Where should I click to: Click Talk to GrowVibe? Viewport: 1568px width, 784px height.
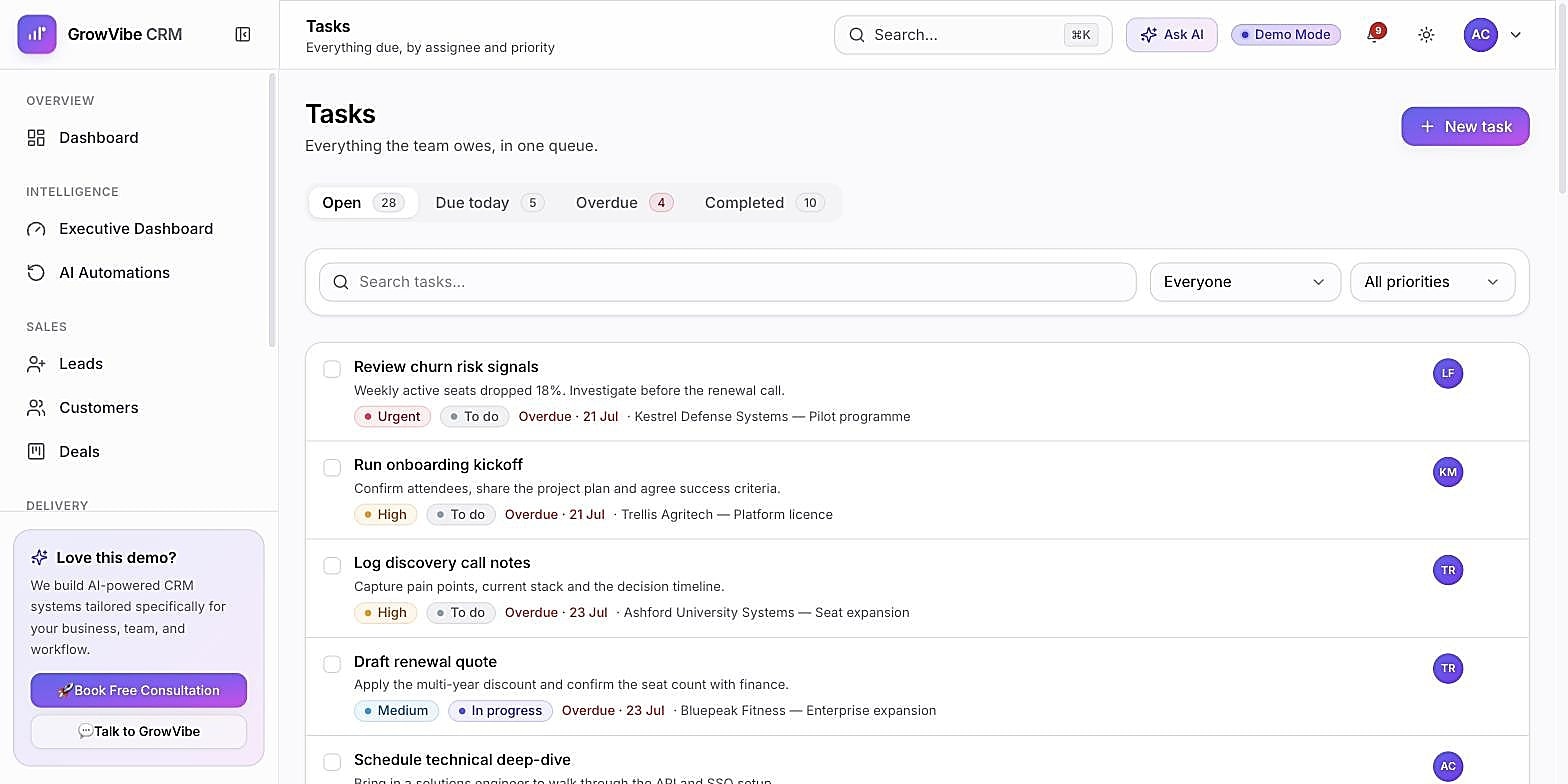coord(139,731)
